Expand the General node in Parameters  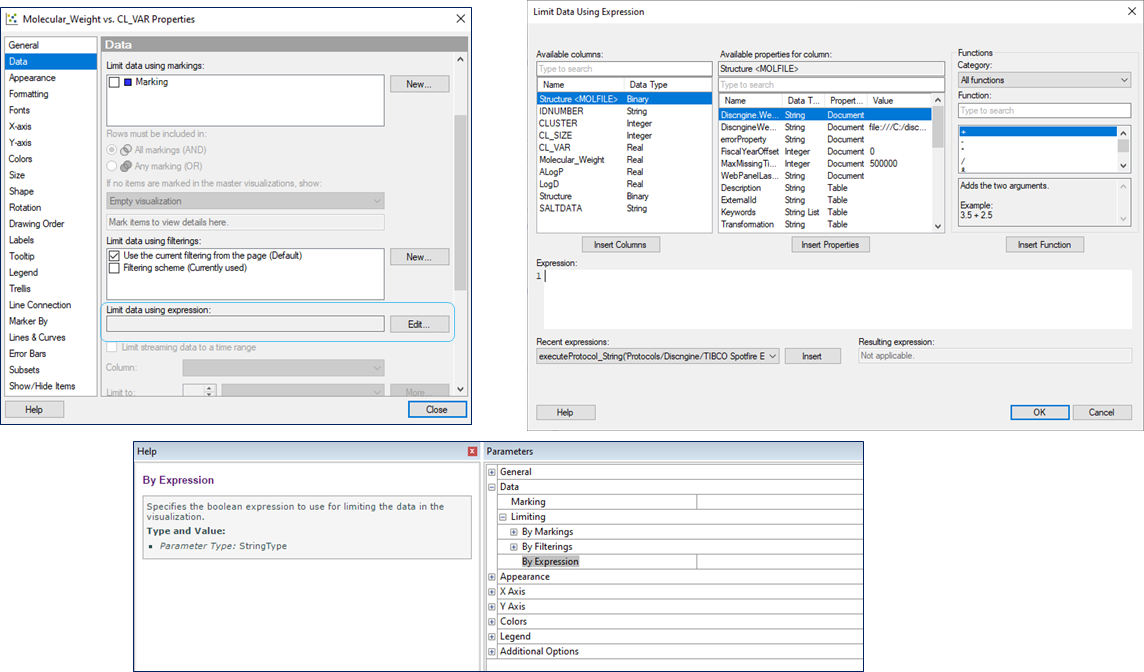pos(492,472)
